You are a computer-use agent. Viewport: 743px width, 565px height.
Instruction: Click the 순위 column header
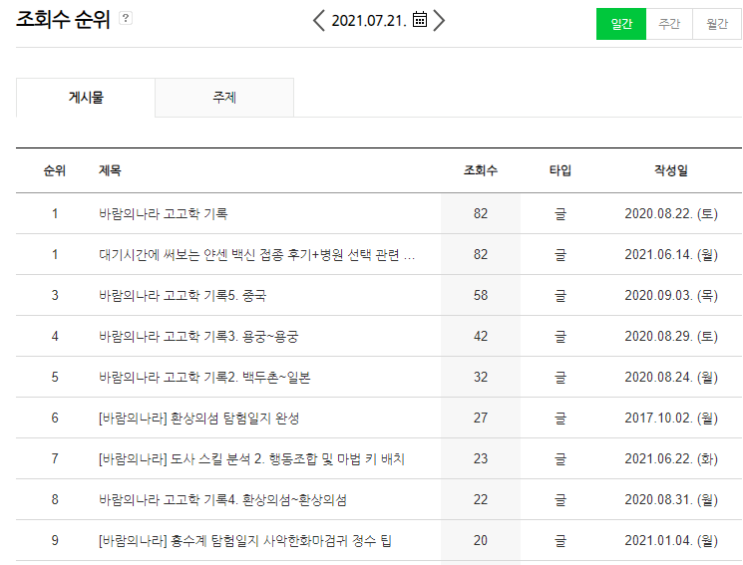point(54,171)
